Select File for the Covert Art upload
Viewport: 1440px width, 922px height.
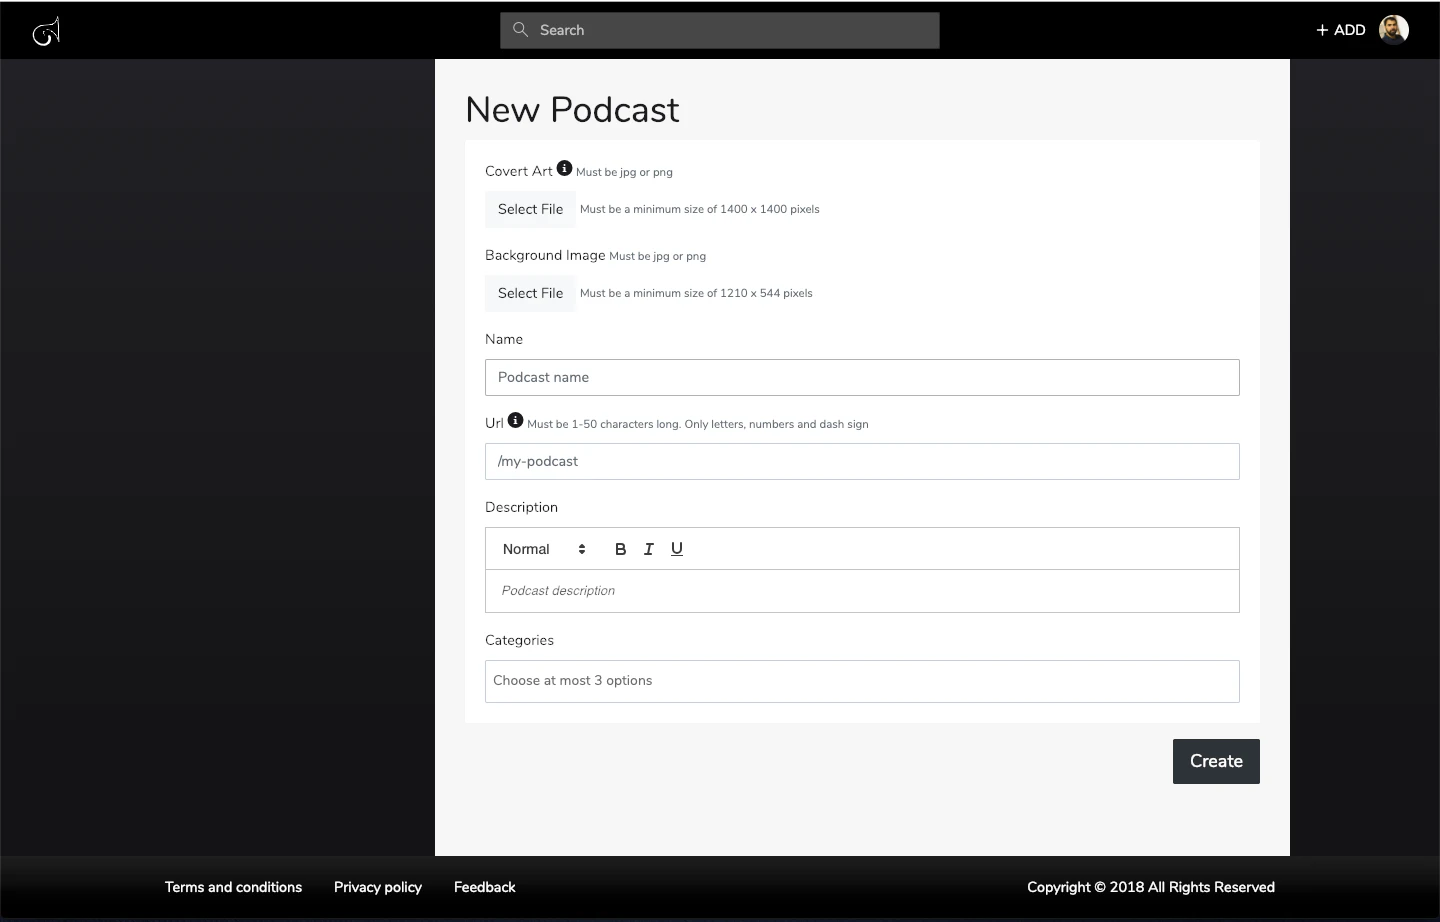pos(530,209)
